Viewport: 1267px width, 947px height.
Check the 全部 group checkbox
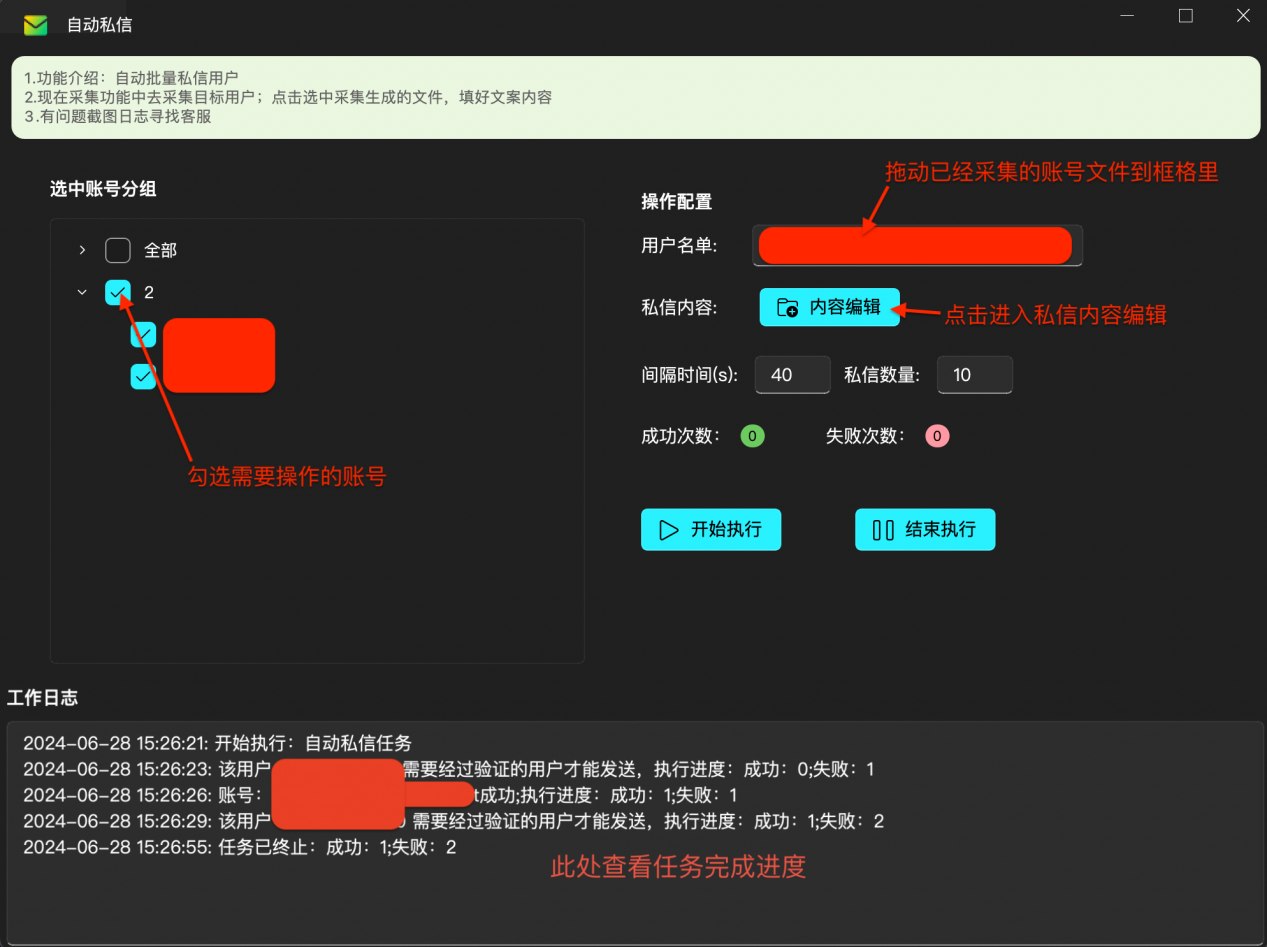coord(118,250)
